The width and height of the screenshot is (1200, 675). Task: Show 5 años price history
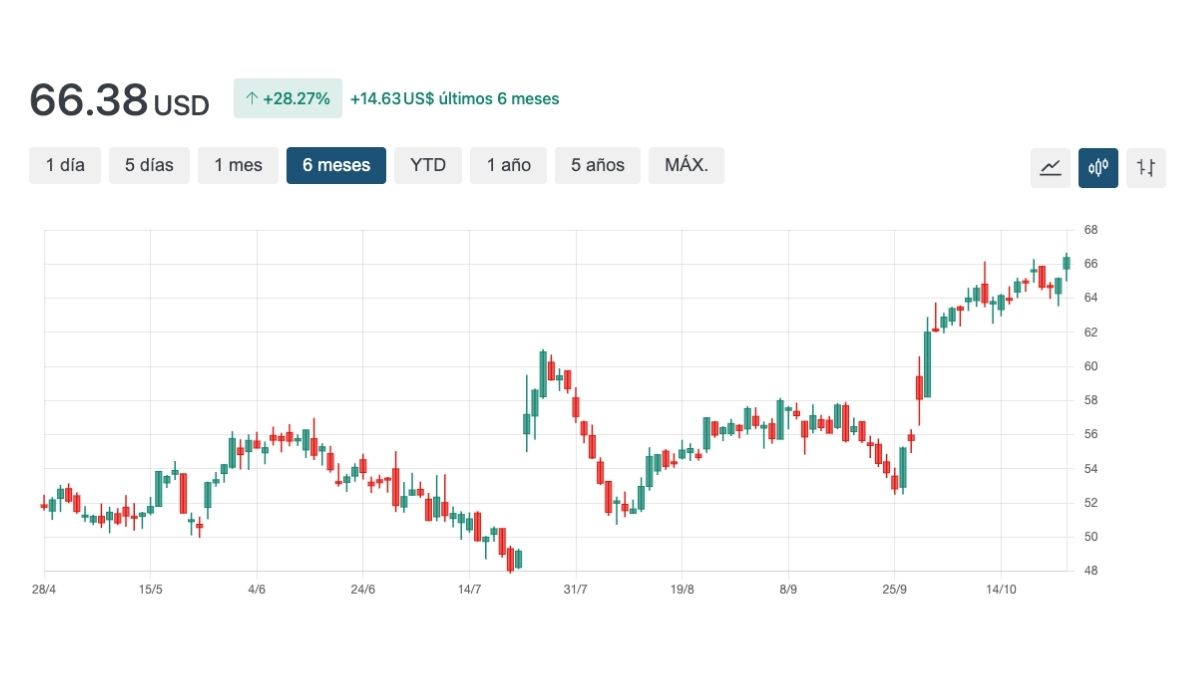(x=598, y=165)
